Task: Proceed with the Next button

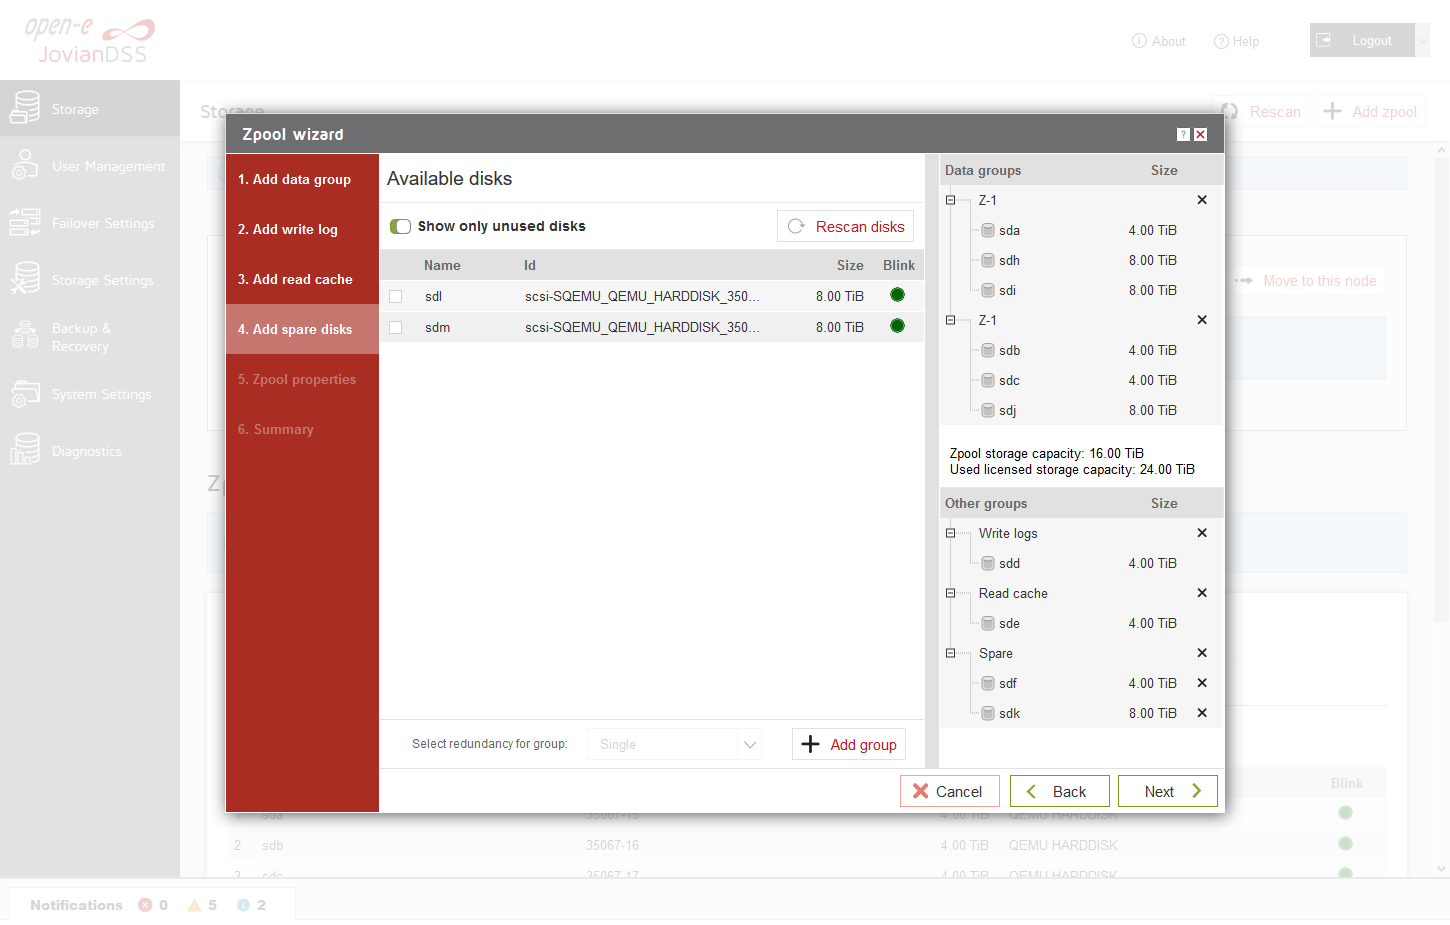Action: [1168, 791]
